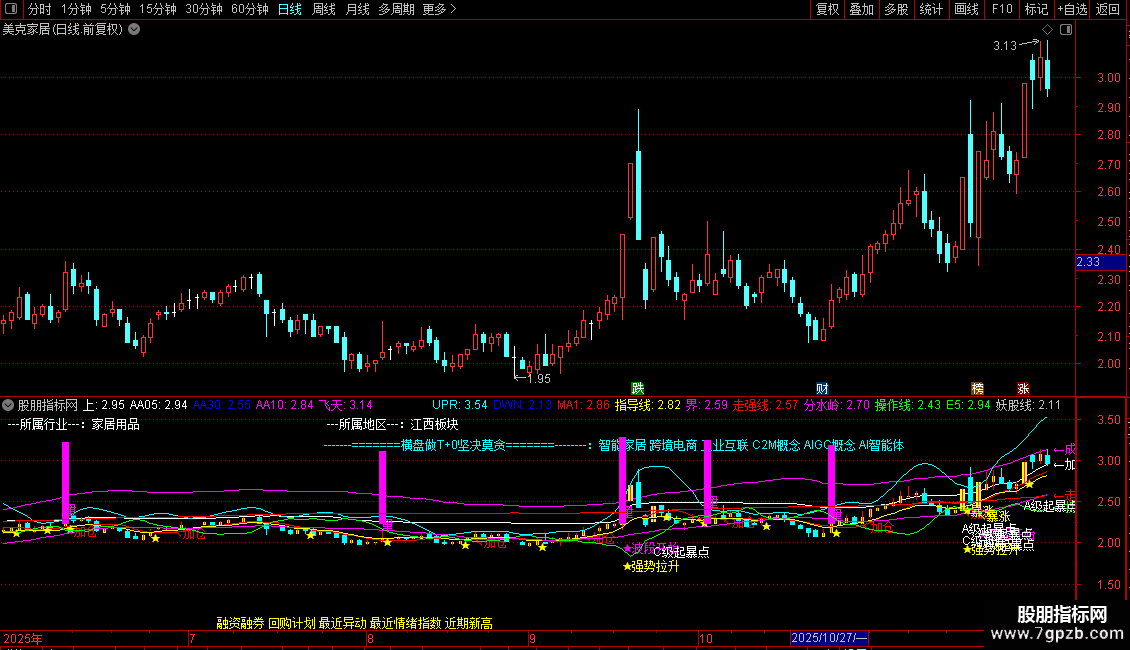Viewport: 1130px width, 650px height.
Task: Click the 近期新高 tag at bottom
Action: click(468, 623)
